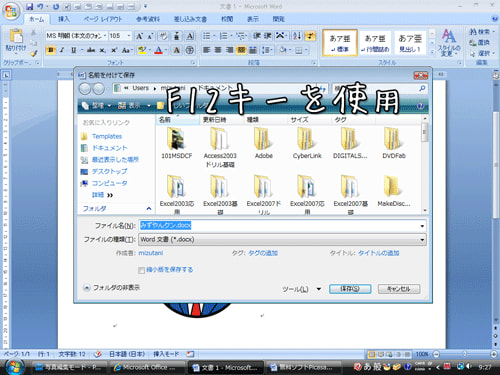
Task: Click the Bullets list icon
Action: (207, 36)
